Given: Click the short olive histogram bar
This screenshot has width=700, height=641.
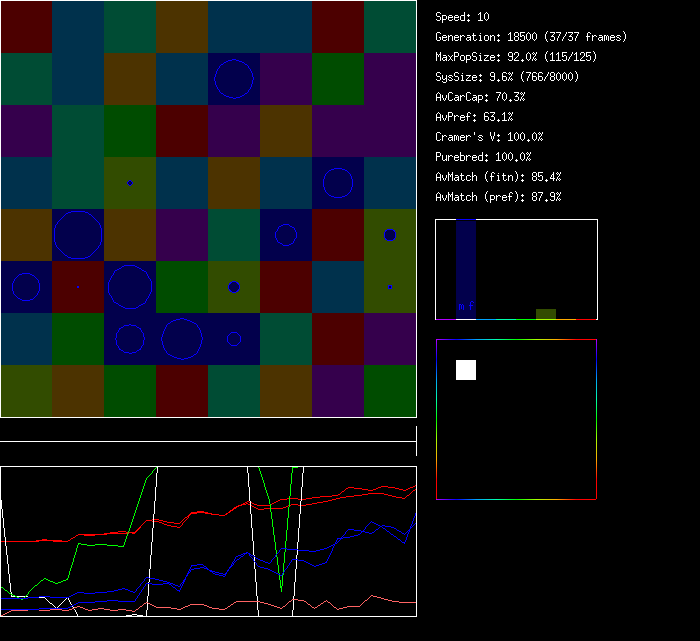Looking at the screenshot, I should click(x=546, y=314).
